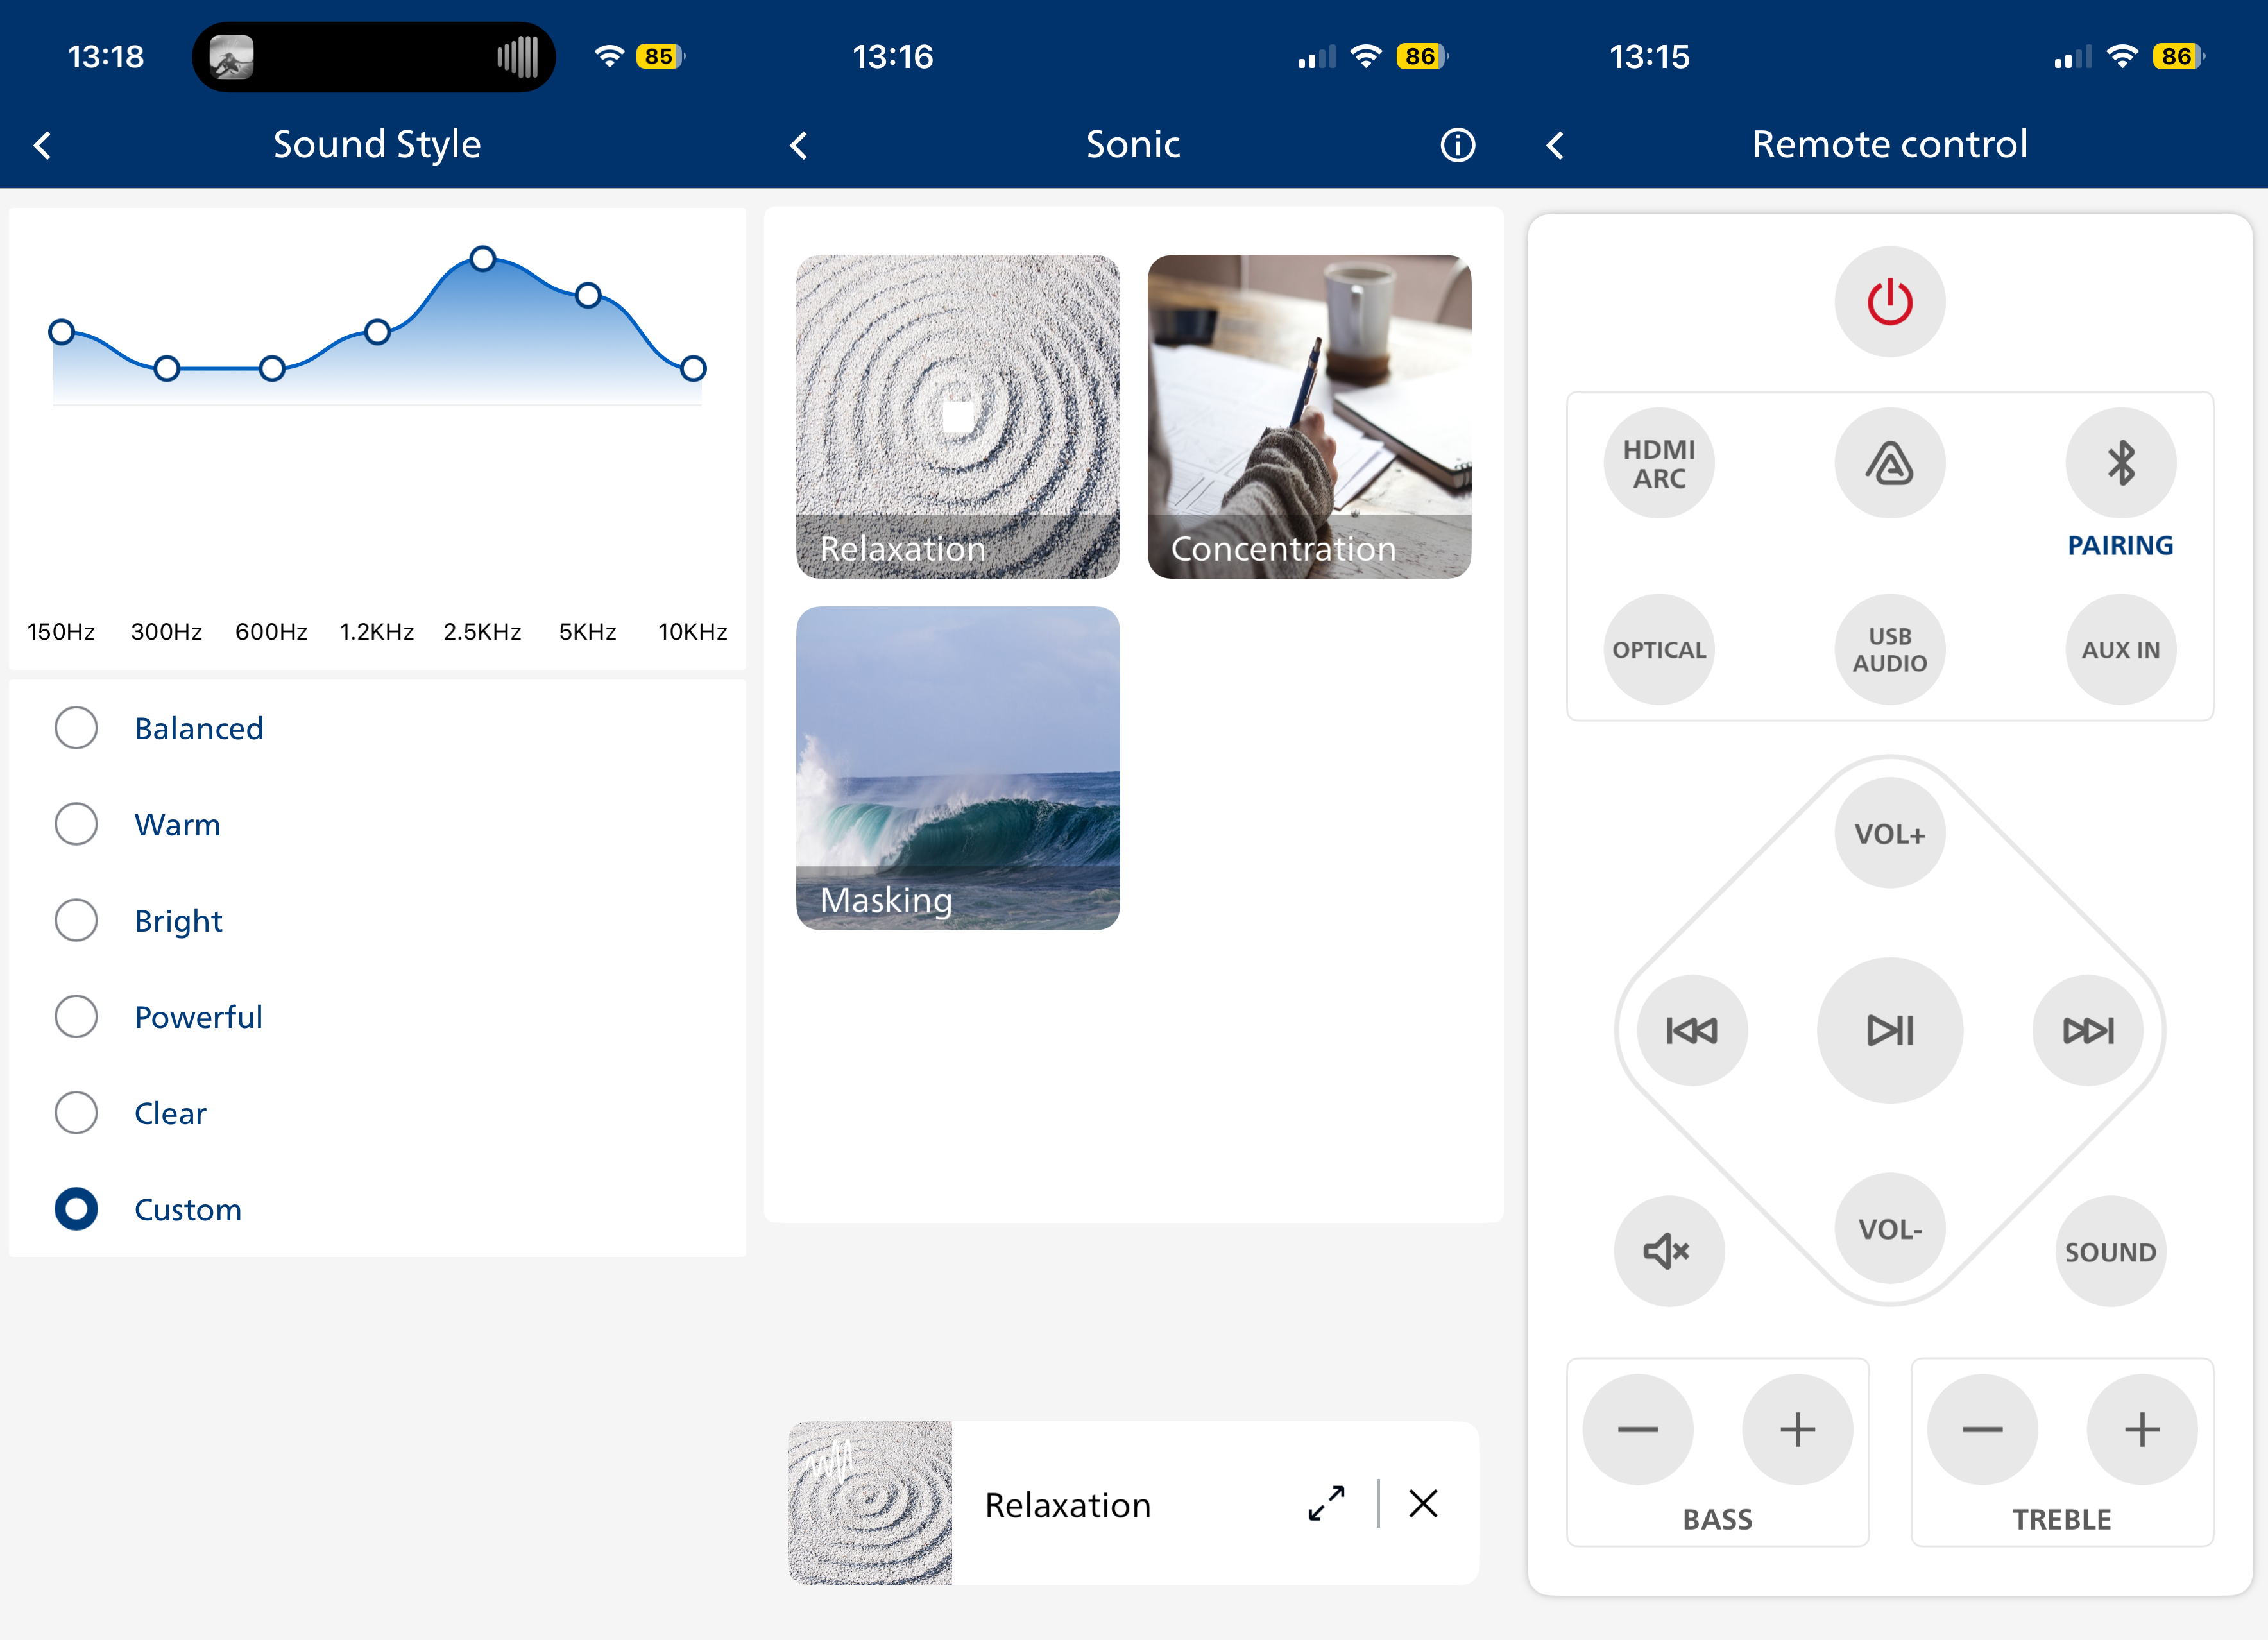Increase the BASS with plus
This screenshot has width=2268, height=1640.
1797,1430
